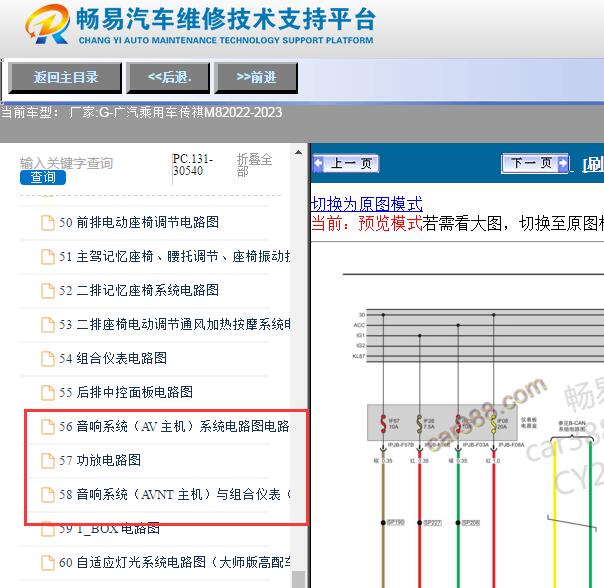This screenshot has height=588, width=604.
Task: Click document icon for item 60
Action: tap(48, 563)
